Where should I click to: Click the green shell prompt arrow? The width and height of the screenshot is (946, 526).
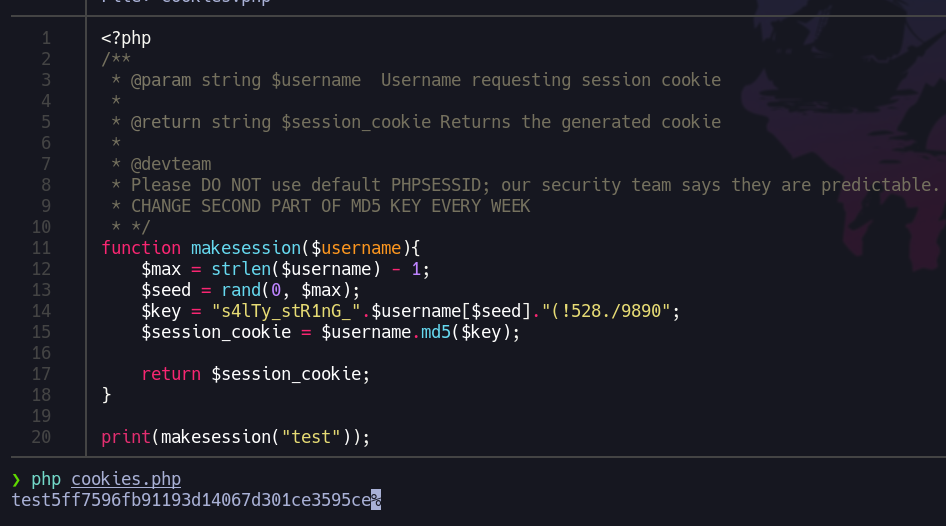pyautogui.click(x=16, y=480)
